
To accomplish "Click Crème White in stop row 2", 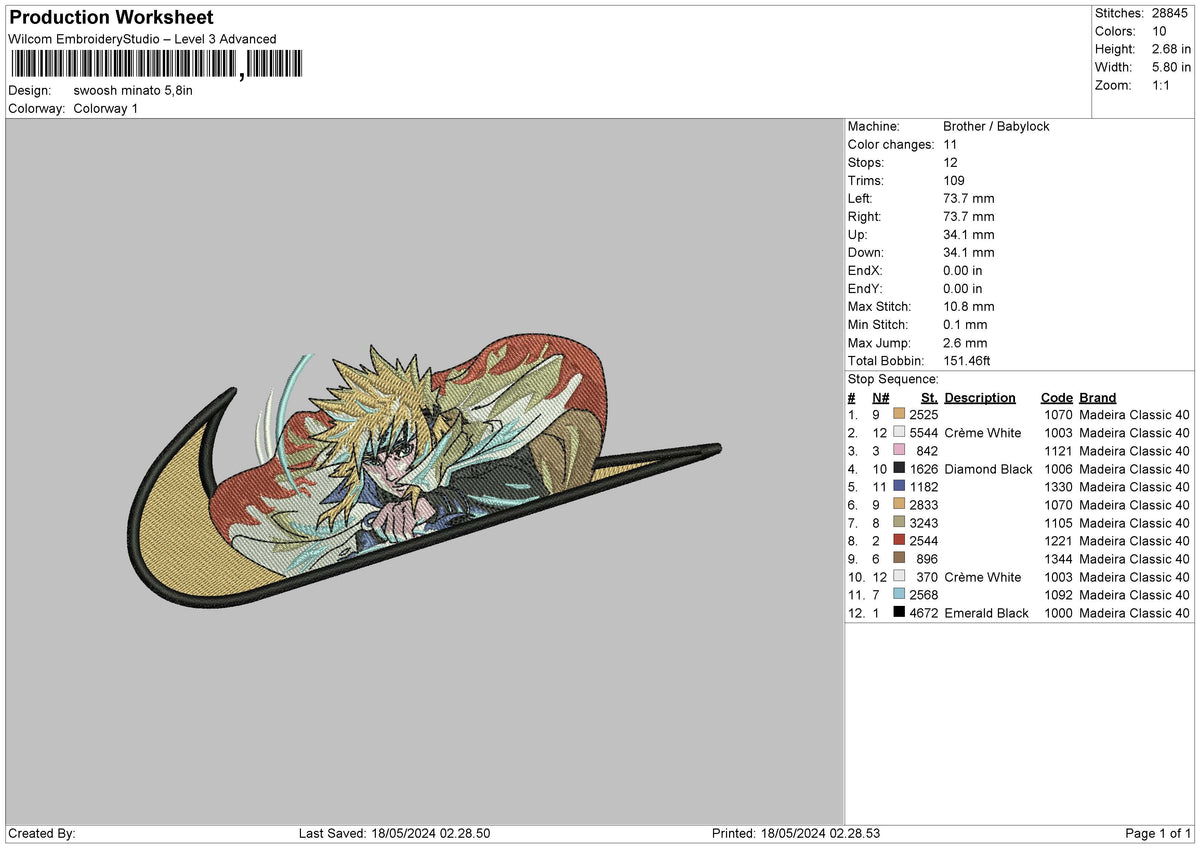I will tap(983, 433).
